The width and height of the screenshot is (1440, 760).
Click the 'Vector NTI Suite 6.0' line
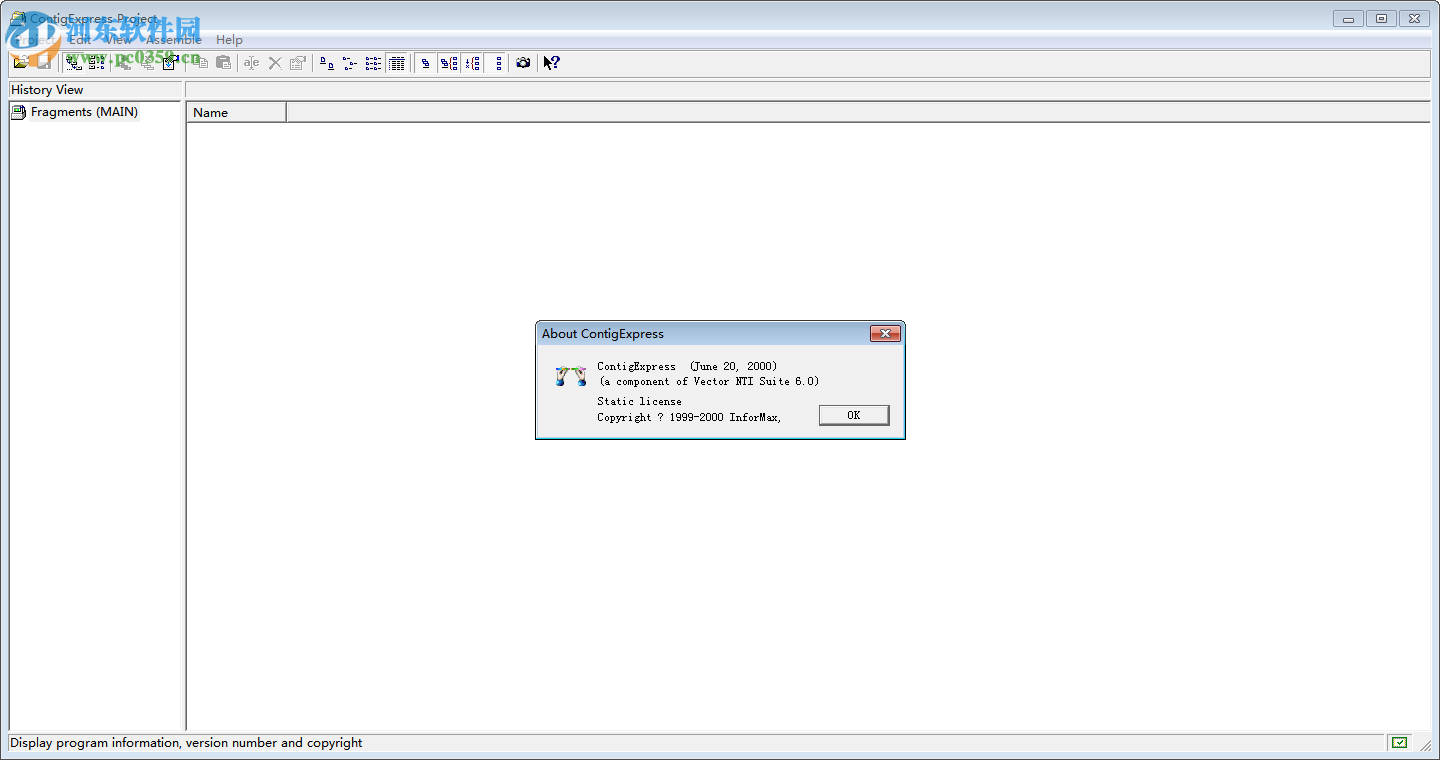(709, 381)
